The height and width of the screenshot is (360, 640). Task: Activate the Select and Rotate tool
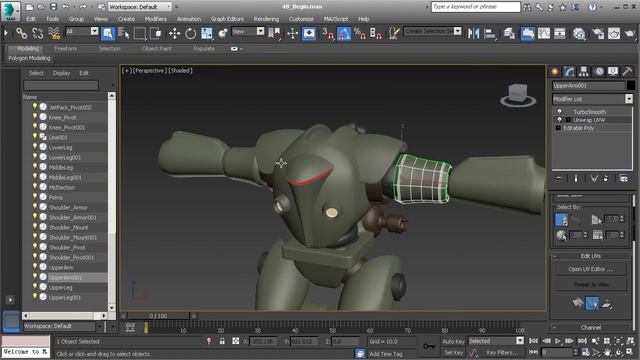[191, 33]
